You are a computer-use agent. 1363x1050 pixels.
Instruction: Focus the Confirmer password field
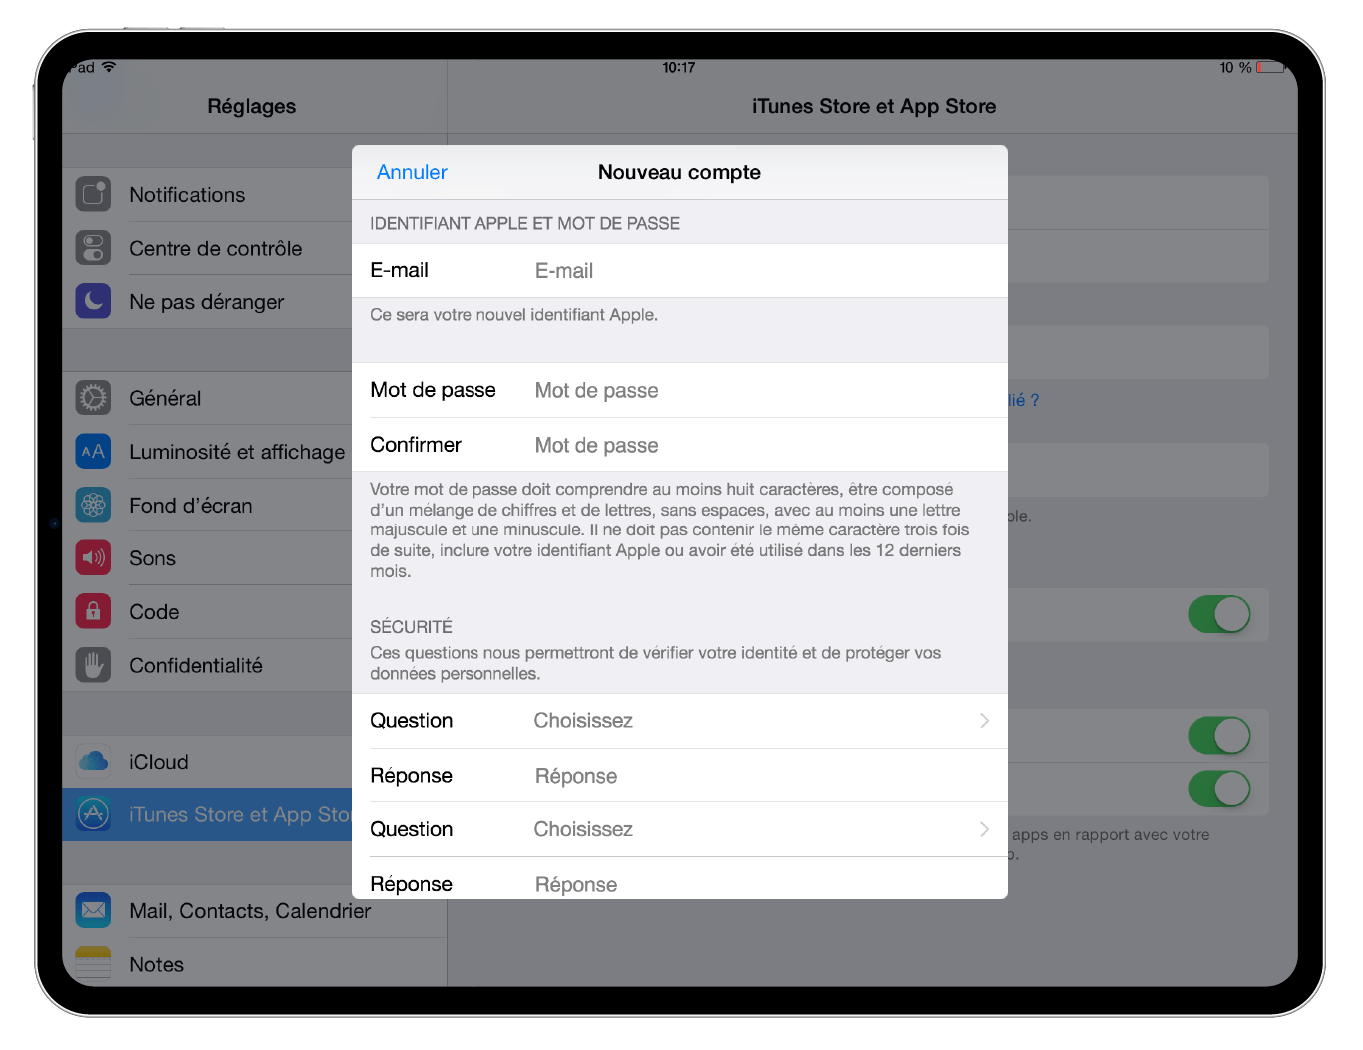pyautogui.click(x=680, y=445)
